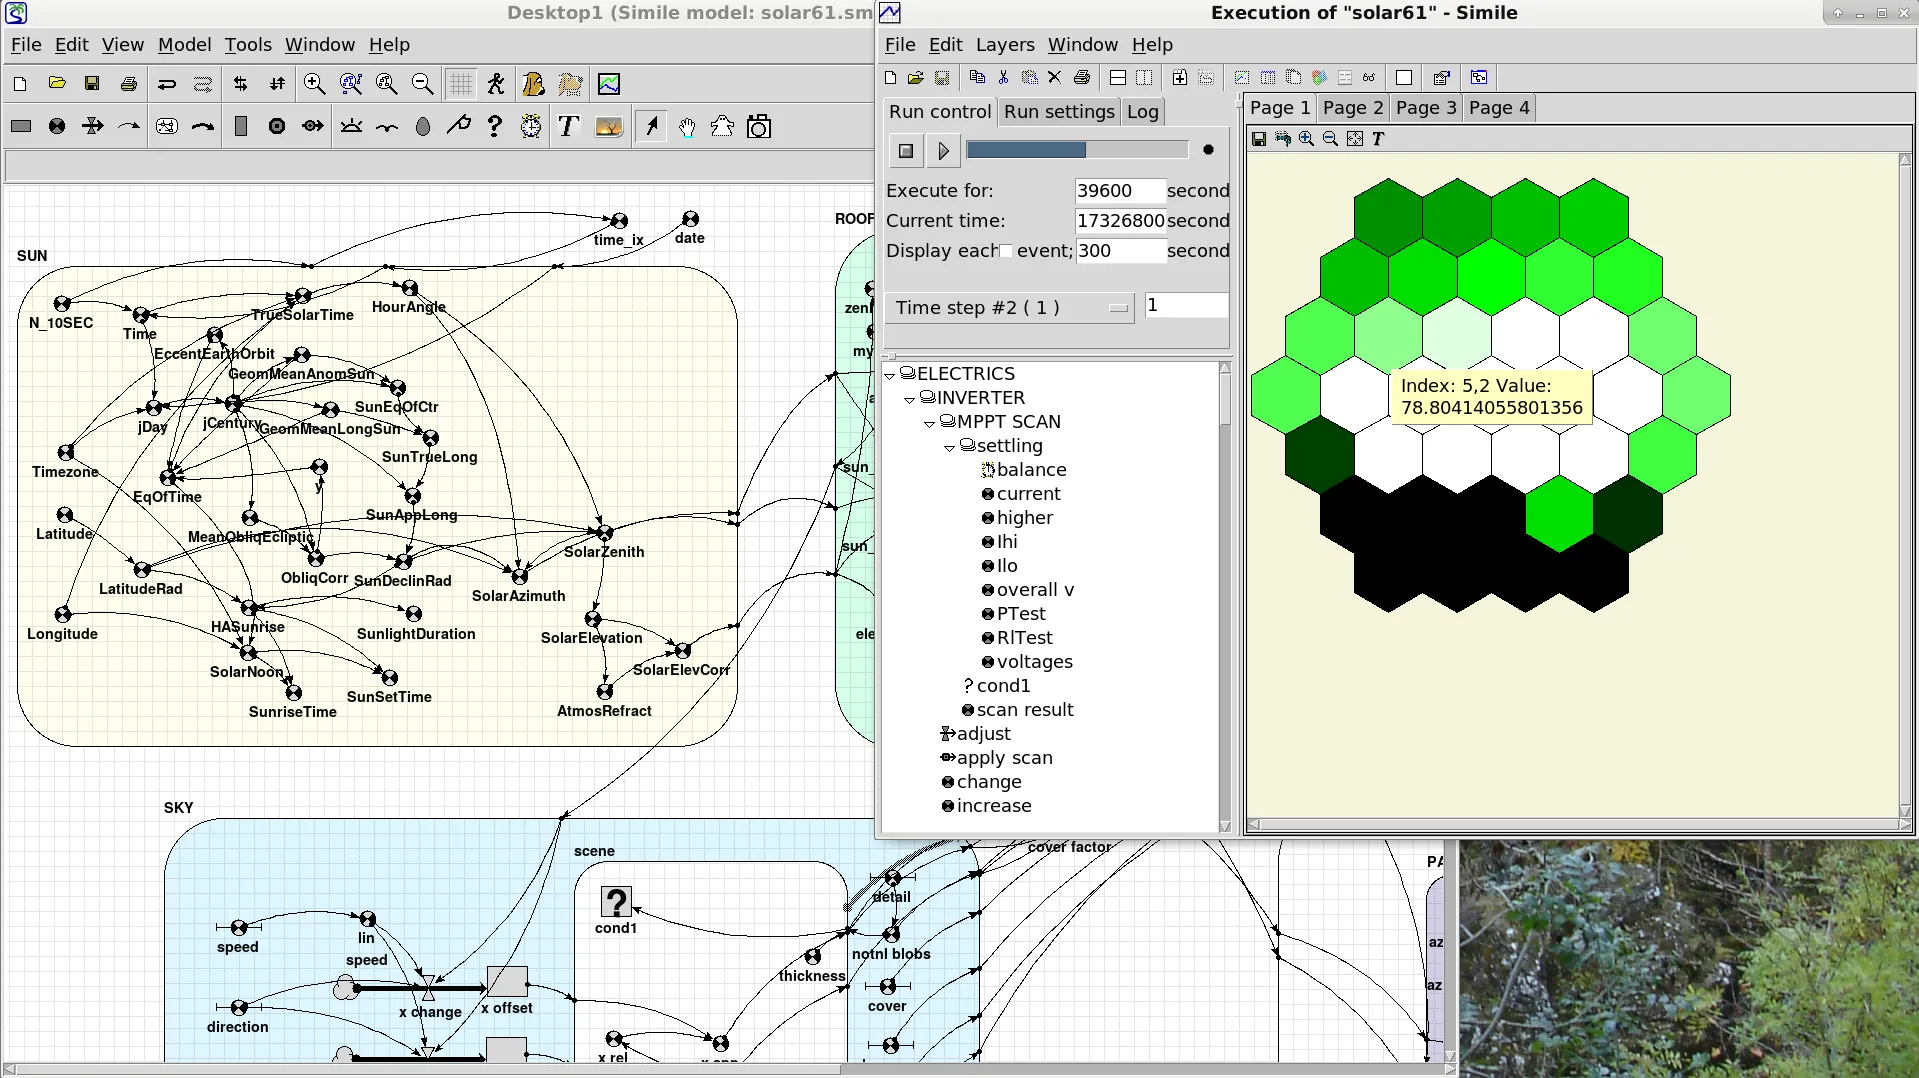Click the camera snapshot icon

[x=759, y=126]
